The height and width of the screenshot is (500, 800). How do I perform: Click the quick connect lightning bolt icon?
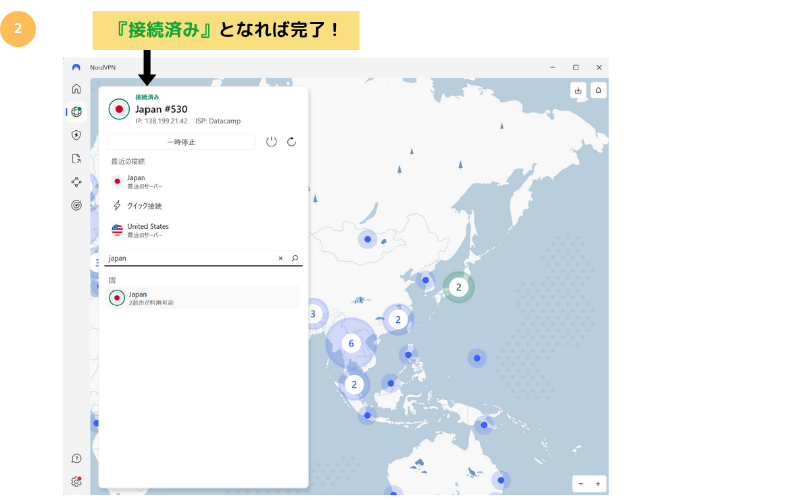point(117,206)
